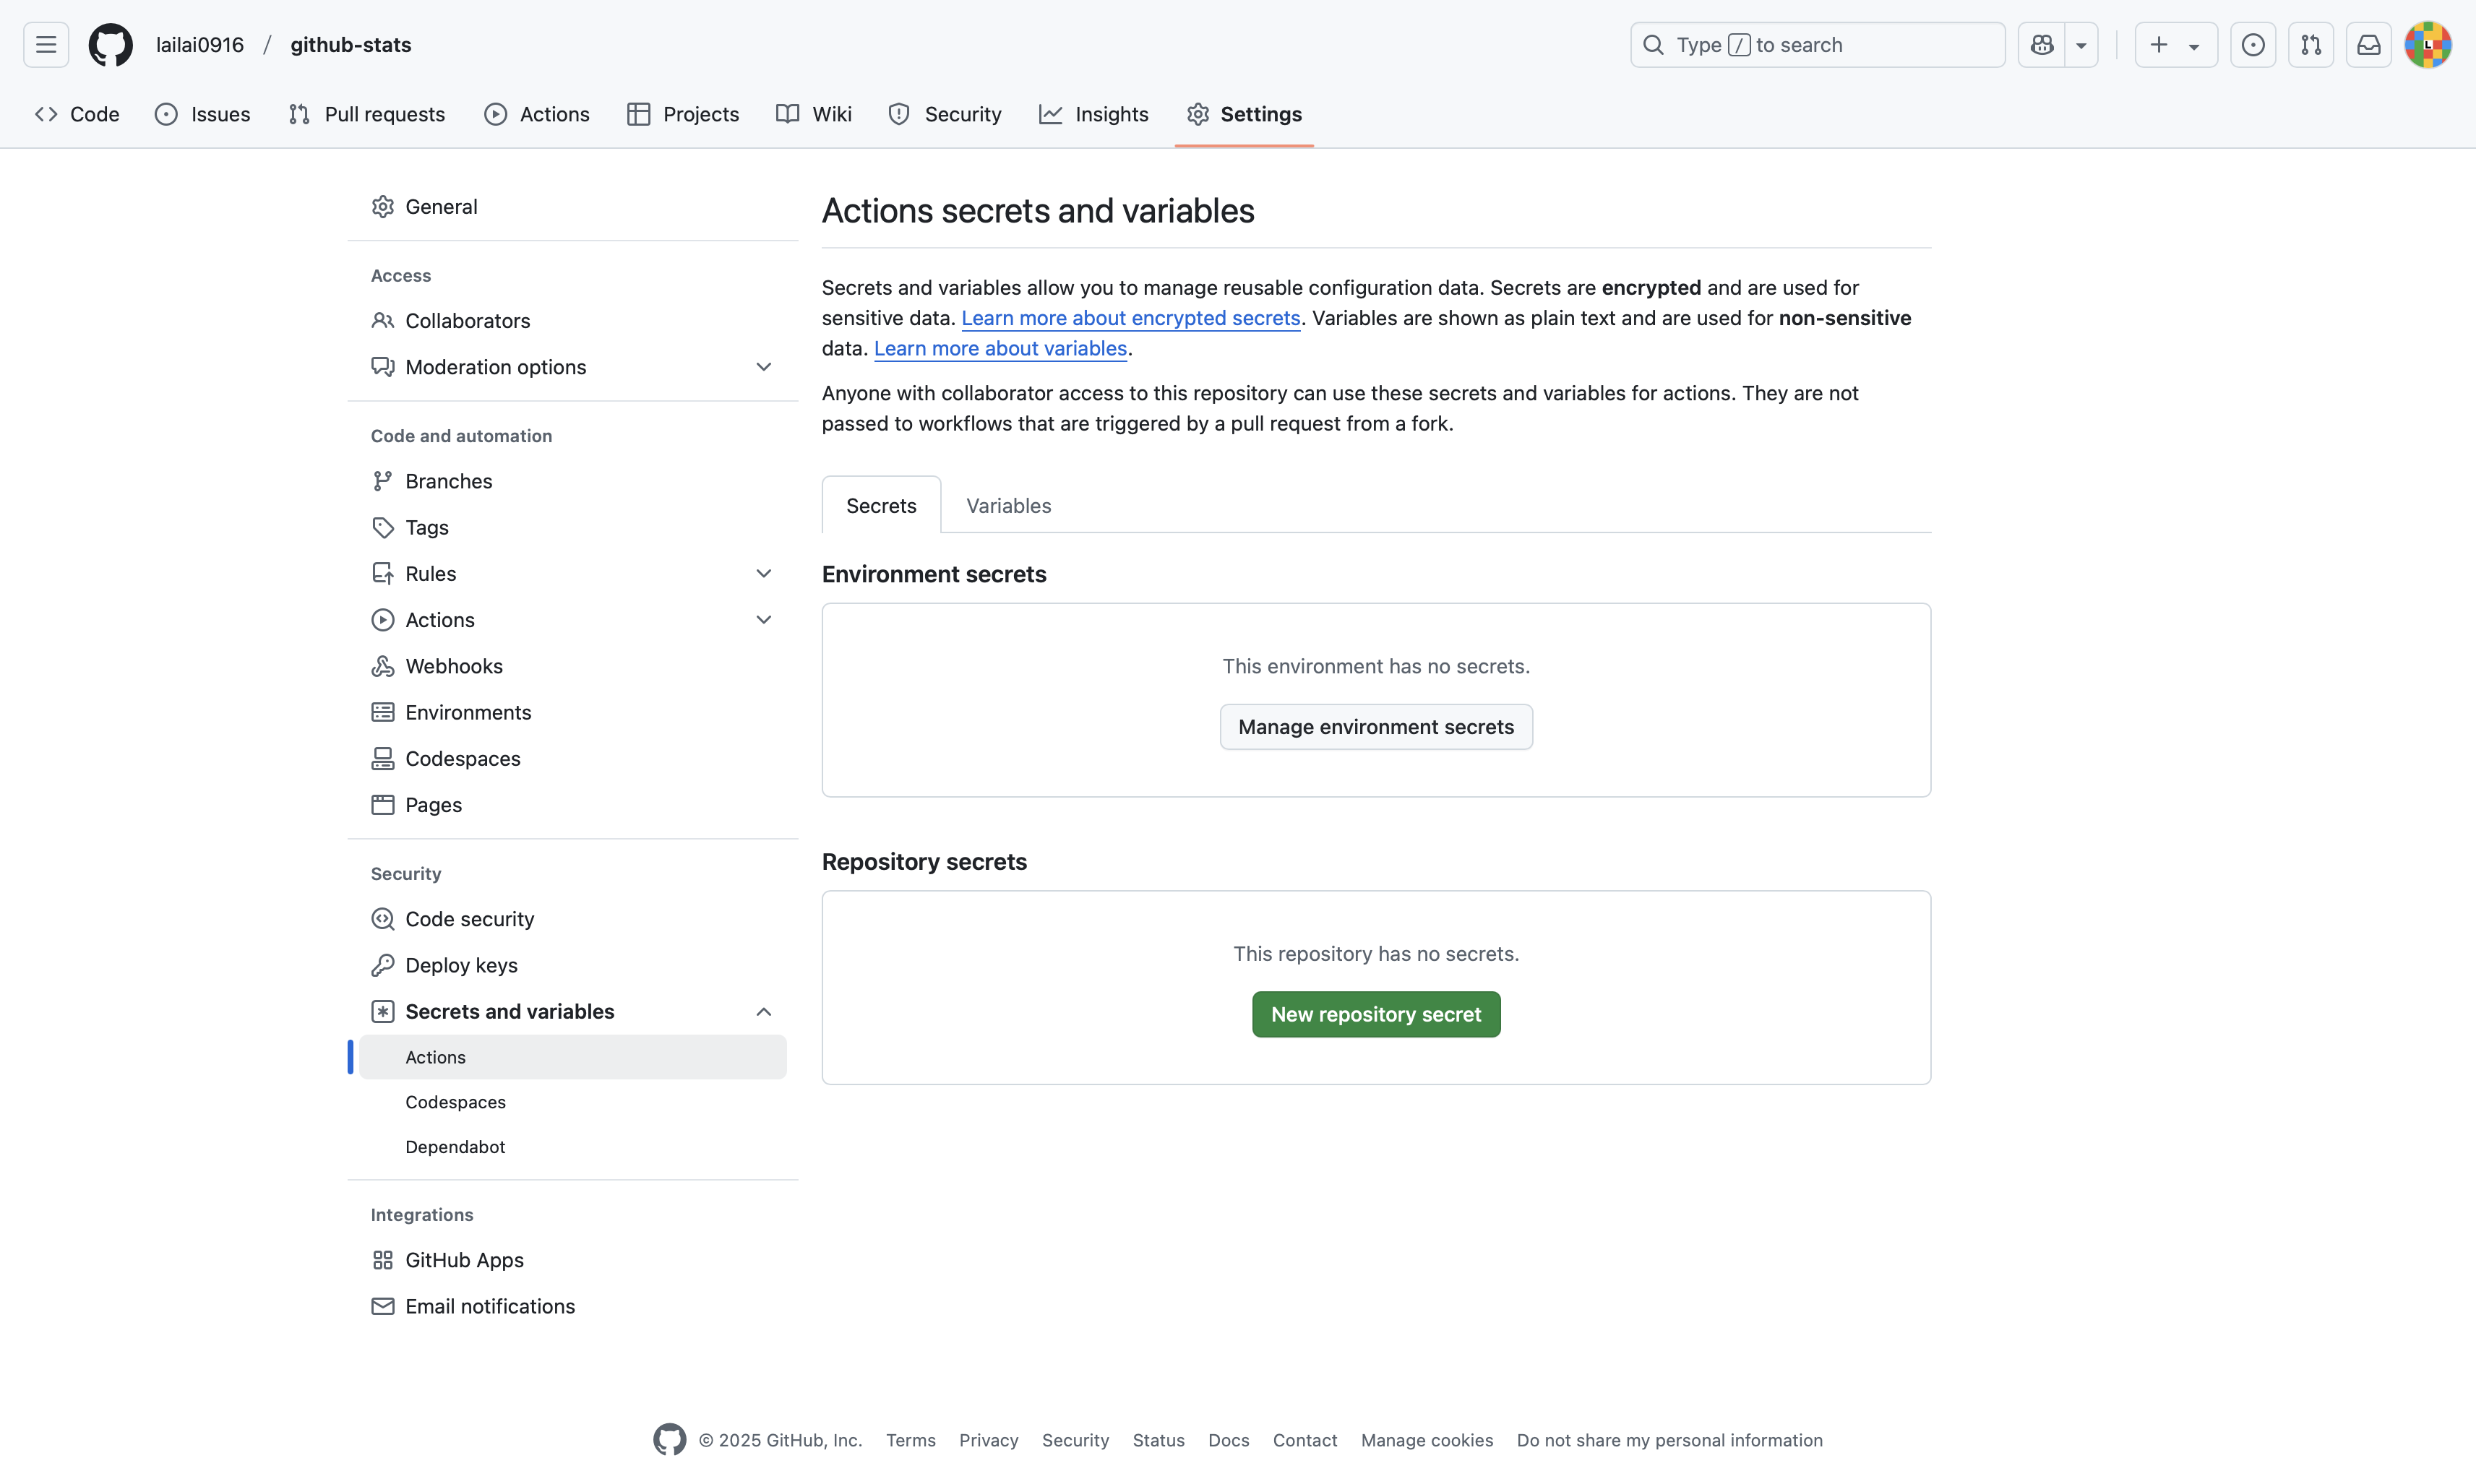Open the Copilot dropdown arrow
This screenshot has width=2476, height=1484.
pyautogui.click(x=2081, y=45)
